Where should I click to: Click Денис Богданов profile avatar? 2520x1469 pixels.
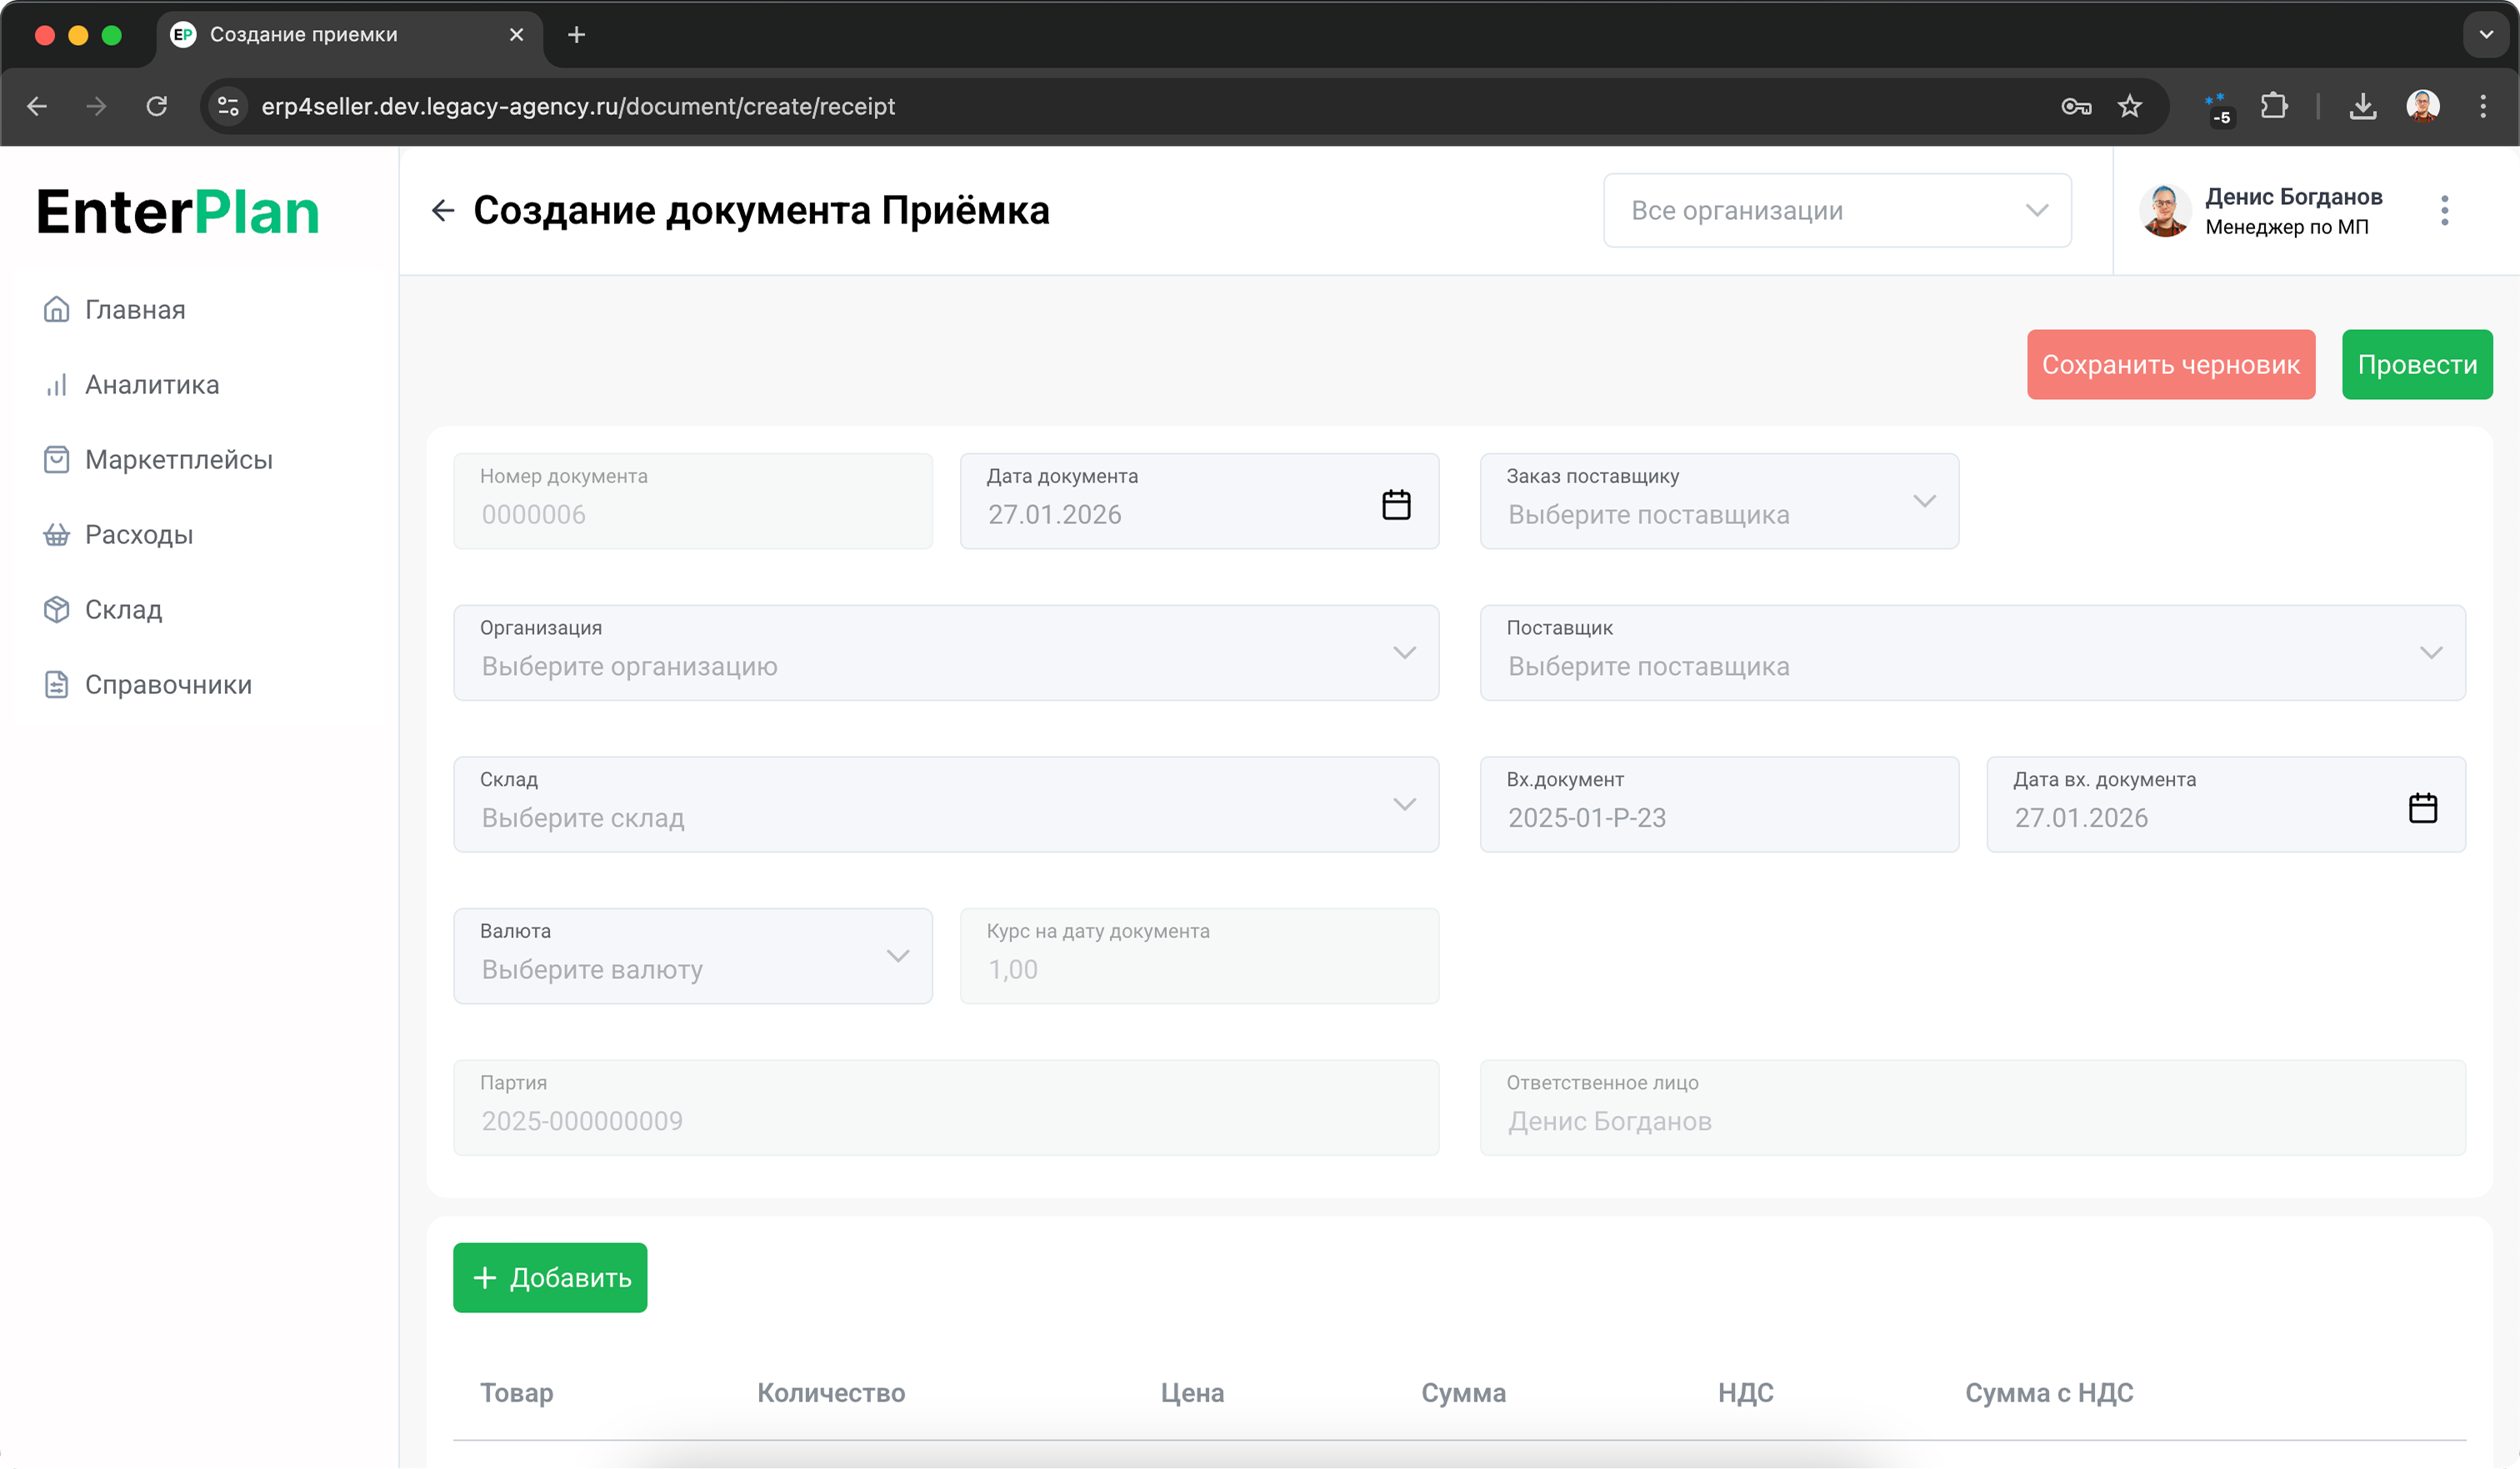pyautogui.click(x=2165, y=210)
